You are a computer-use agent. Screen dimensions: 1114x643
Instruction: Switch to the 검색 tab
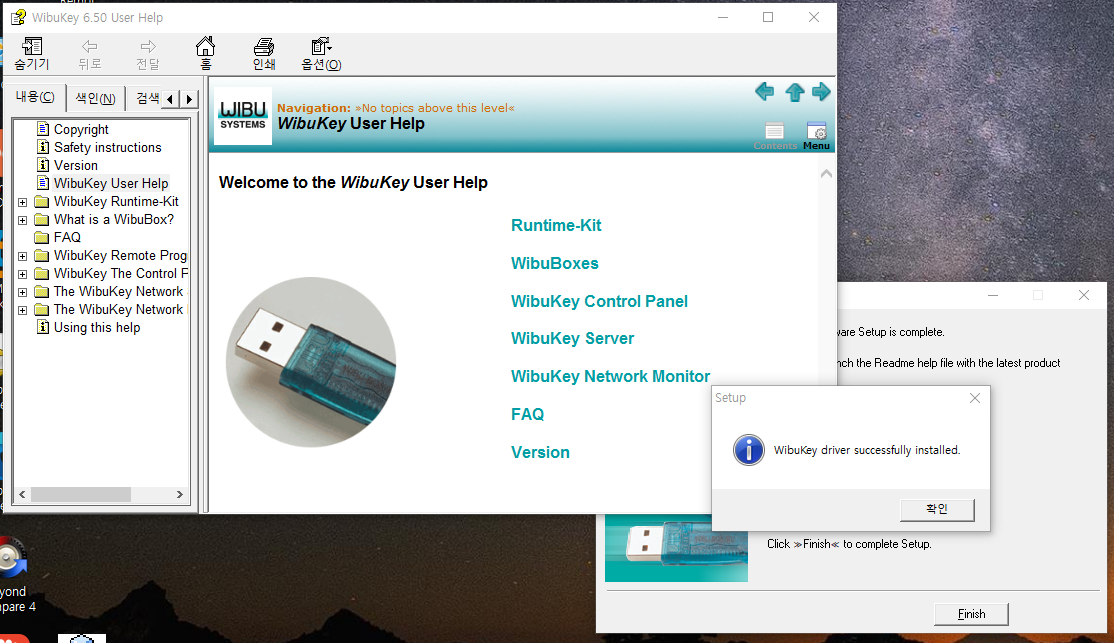coord(147,98)
